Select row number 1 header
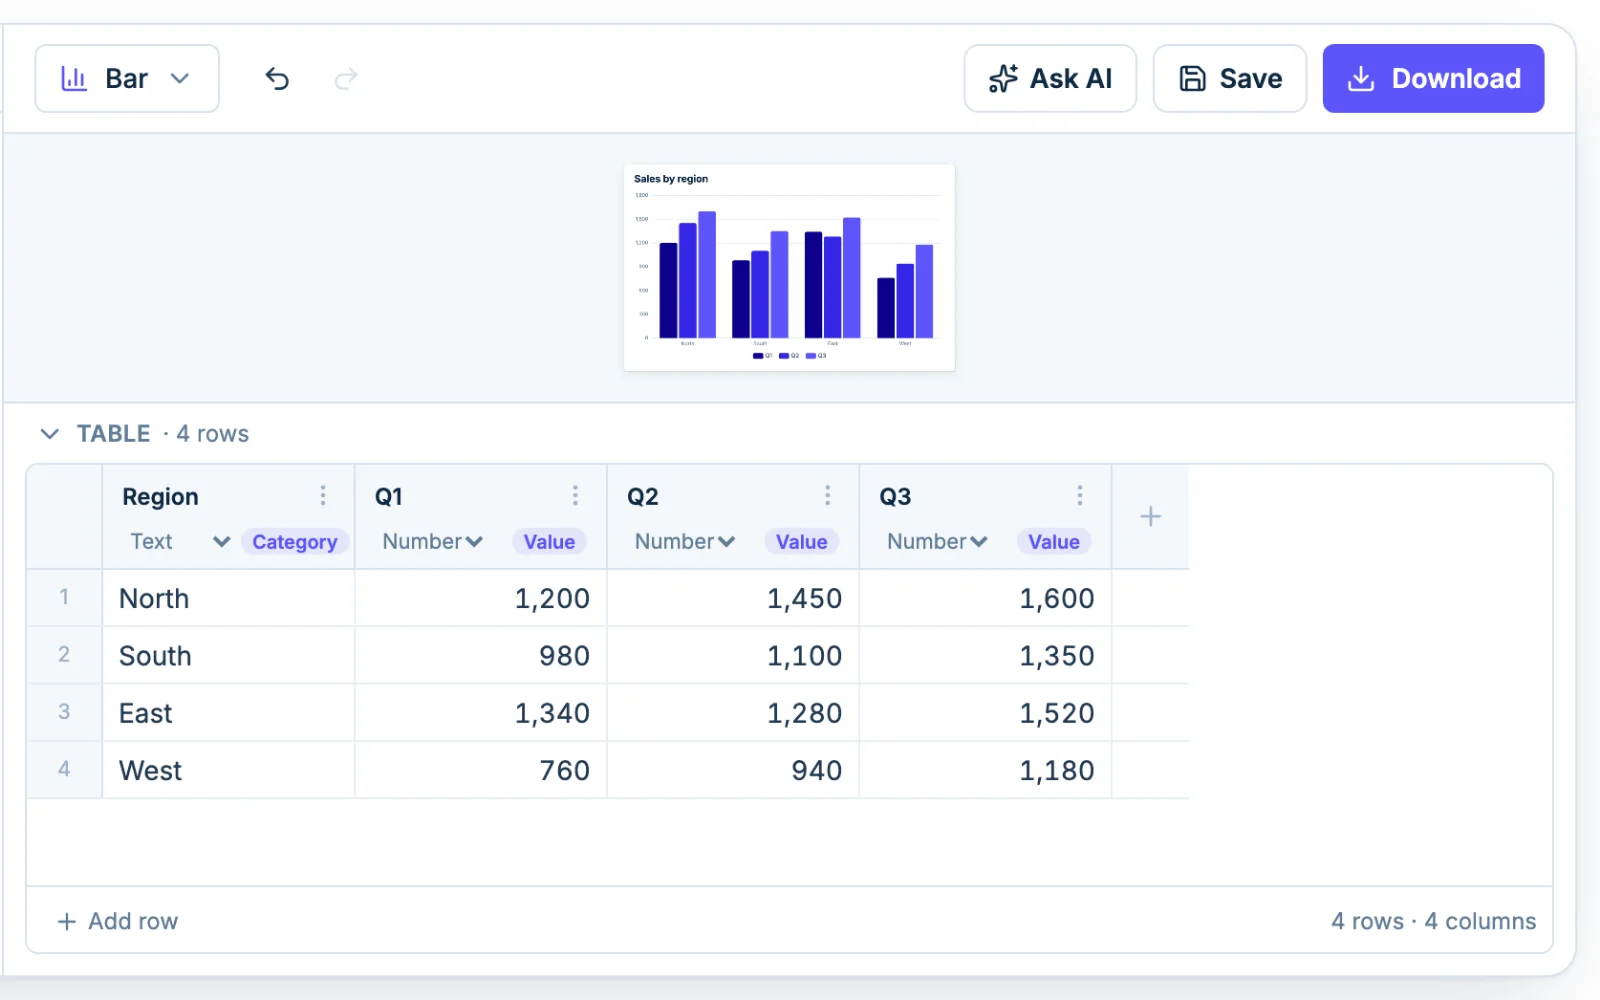 tap(64, 598)
